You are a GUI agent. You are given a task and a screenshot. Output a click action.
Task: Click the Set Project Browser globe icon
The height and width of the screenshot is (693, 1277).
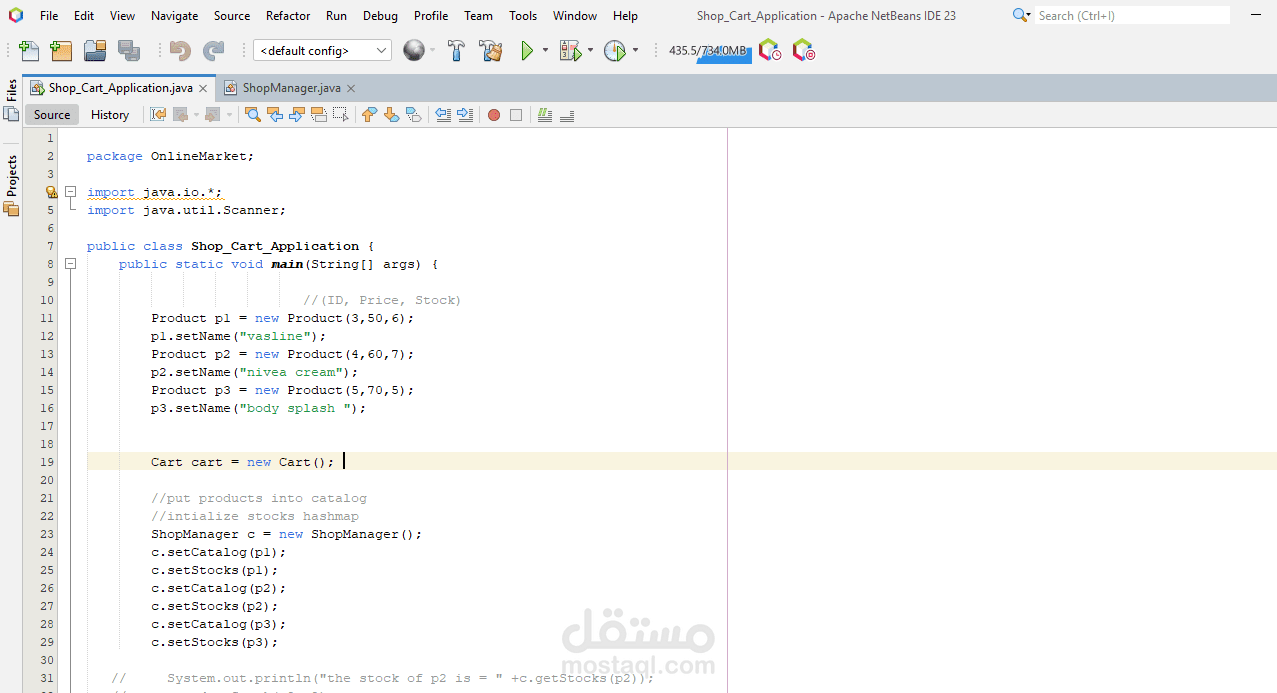click(x=413, y=50)
